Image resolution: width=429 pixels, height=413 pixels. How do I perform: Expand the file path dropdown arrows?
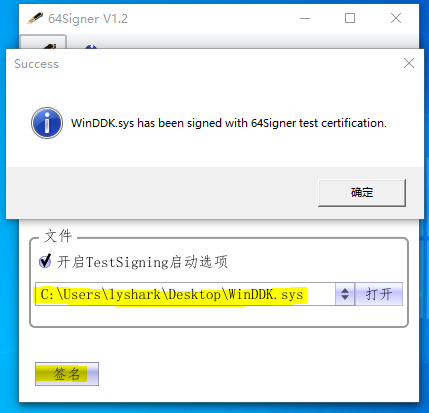pyautogui.click(x=345, y=294)
